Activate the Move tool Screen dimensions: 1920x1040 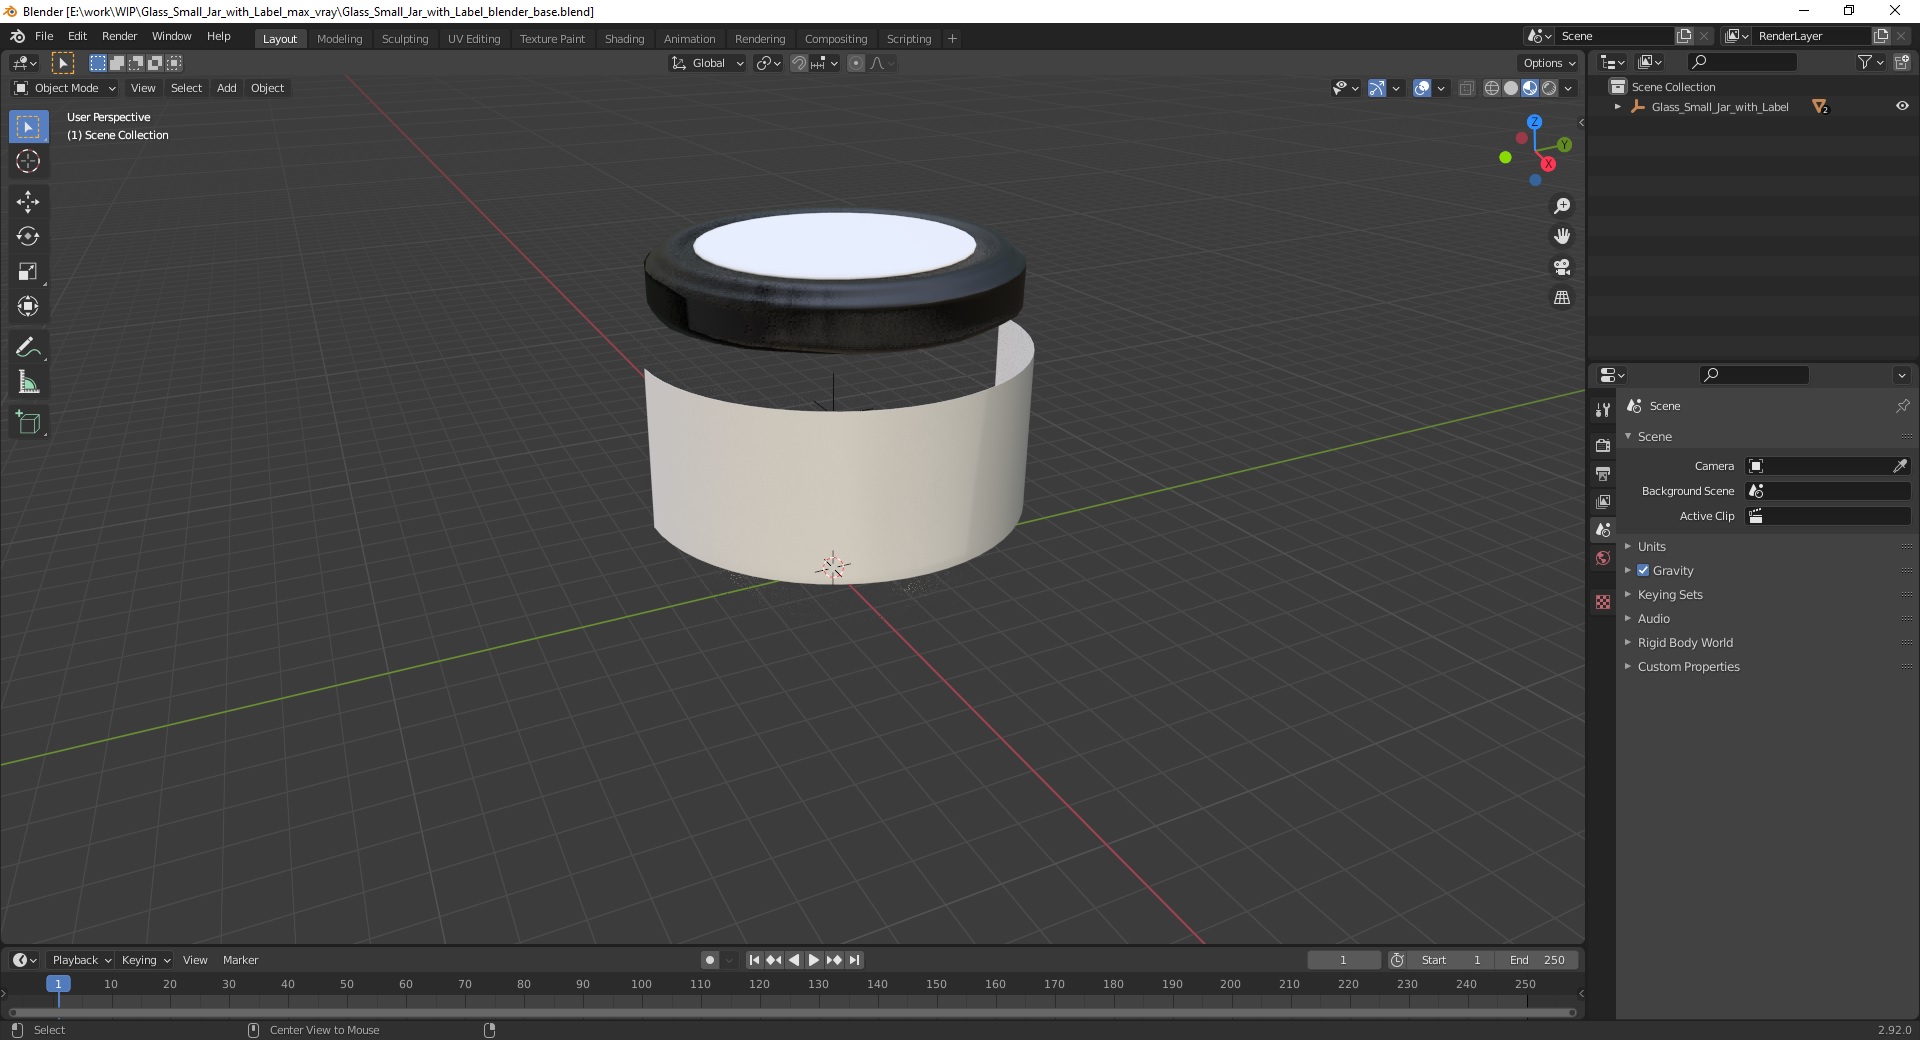(28, 202)
